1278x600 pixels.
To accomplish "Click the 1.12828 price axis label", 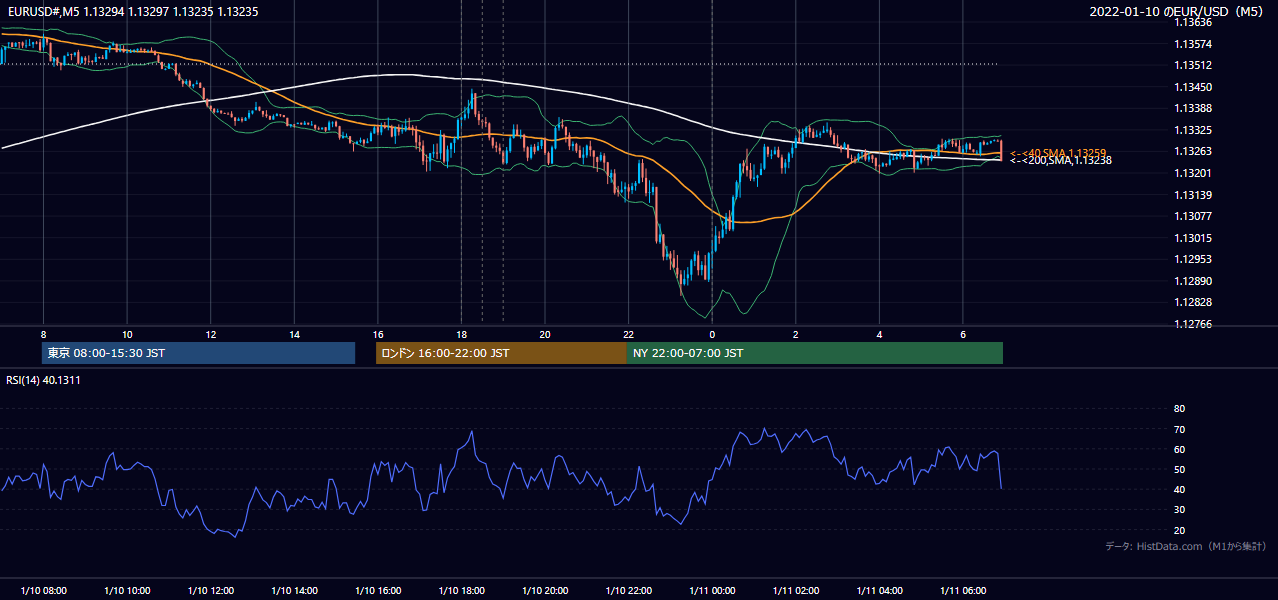I will (x=1193, y=302).
